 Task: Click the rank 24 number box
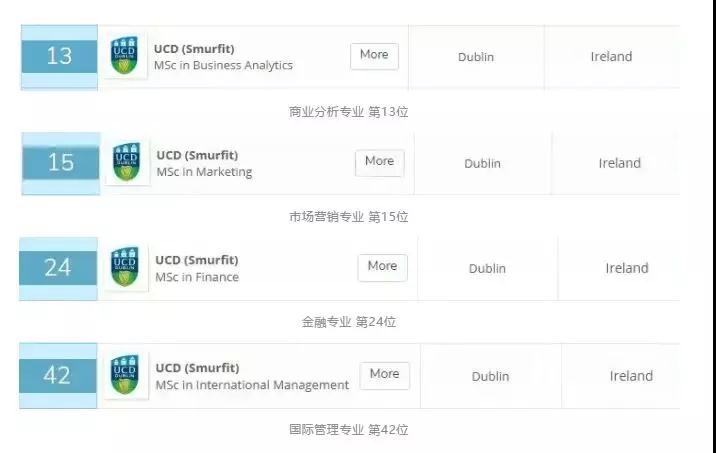(58, 268)
